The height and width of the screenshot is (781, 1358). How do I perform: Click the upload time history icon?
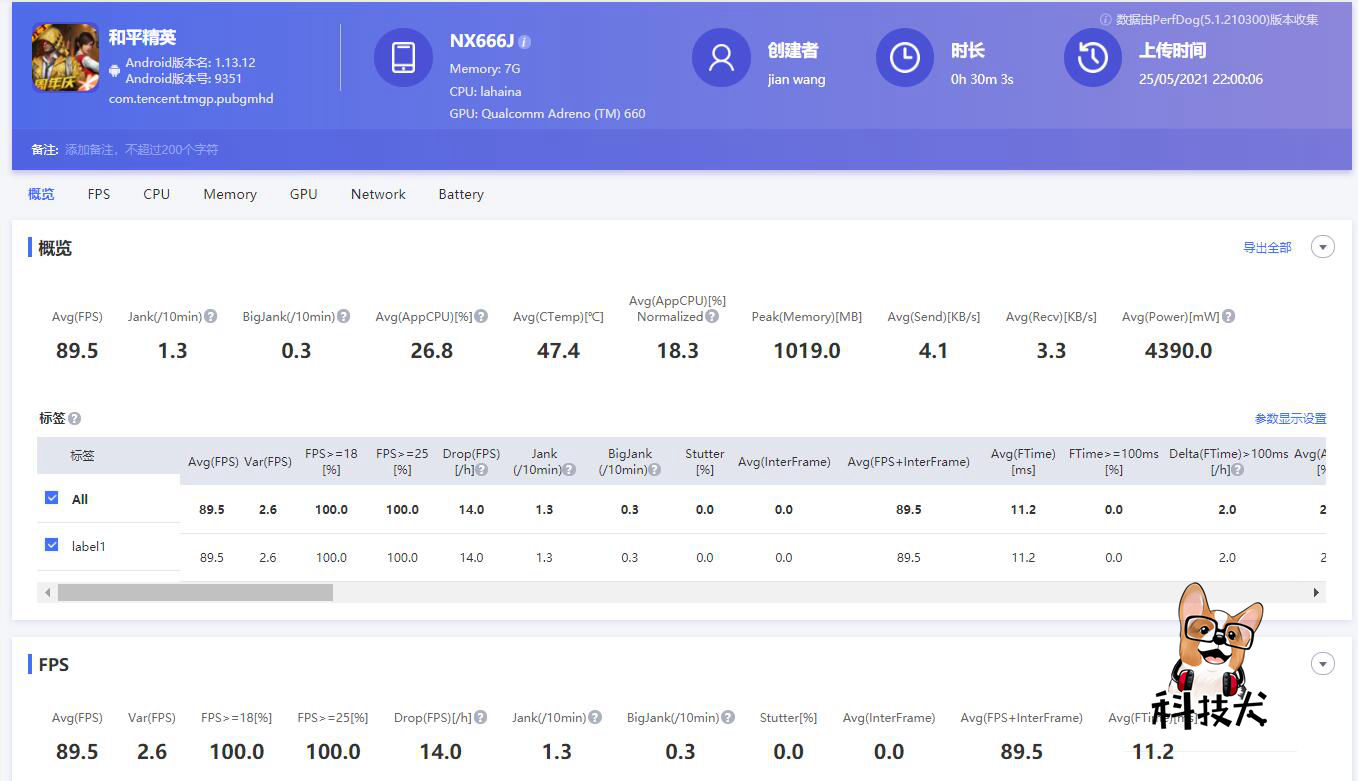(x=1093, y=58)
